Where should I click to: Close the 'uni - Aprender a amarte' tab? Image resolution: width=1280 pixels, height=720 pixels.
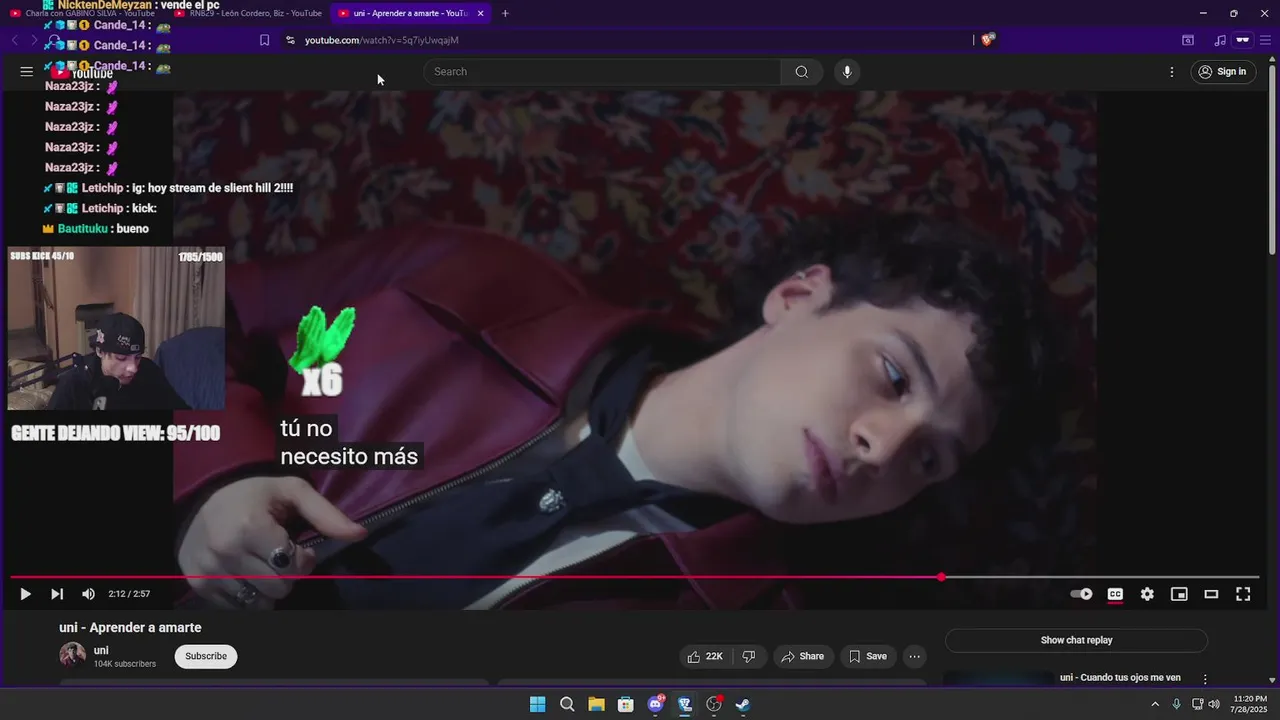[481, 13]
